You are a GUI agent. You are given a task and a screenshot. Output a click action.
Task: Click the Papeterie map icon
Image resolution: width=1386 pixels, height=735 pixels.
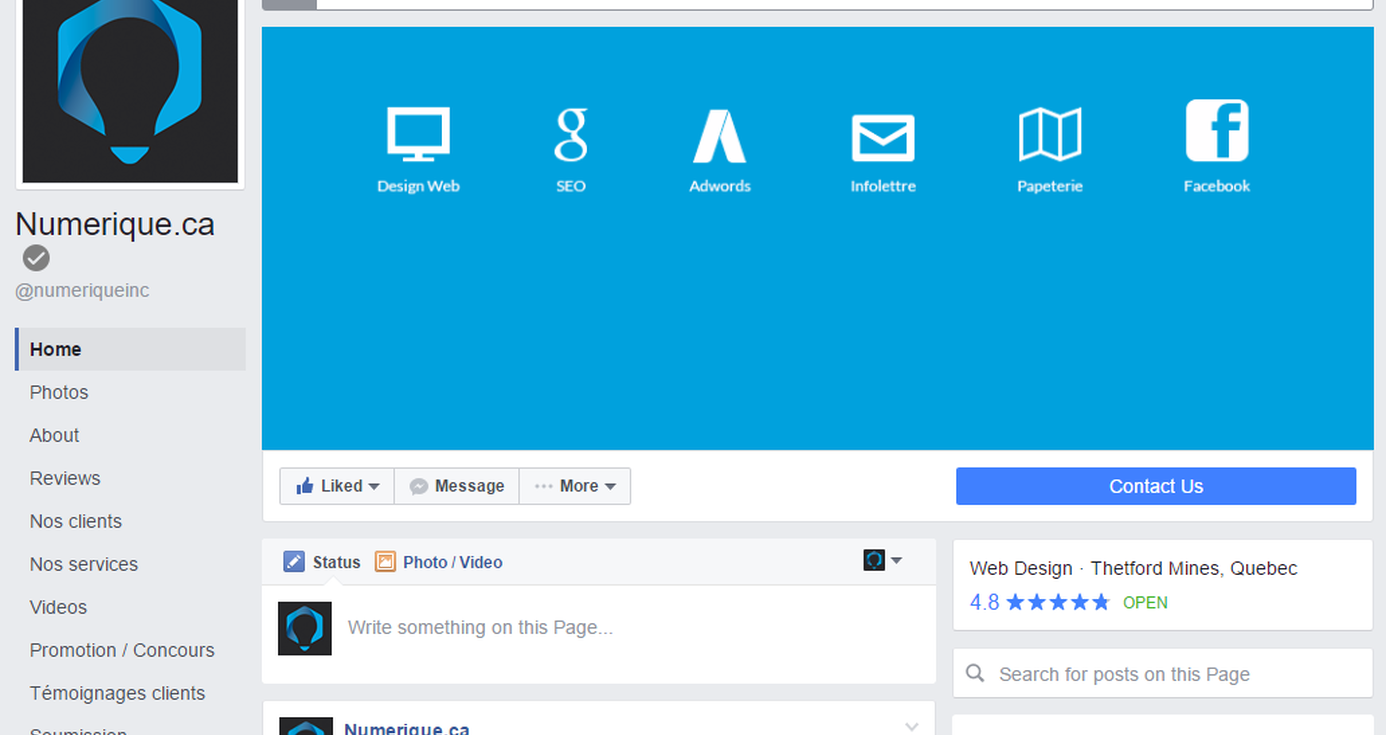[1050, 135]
